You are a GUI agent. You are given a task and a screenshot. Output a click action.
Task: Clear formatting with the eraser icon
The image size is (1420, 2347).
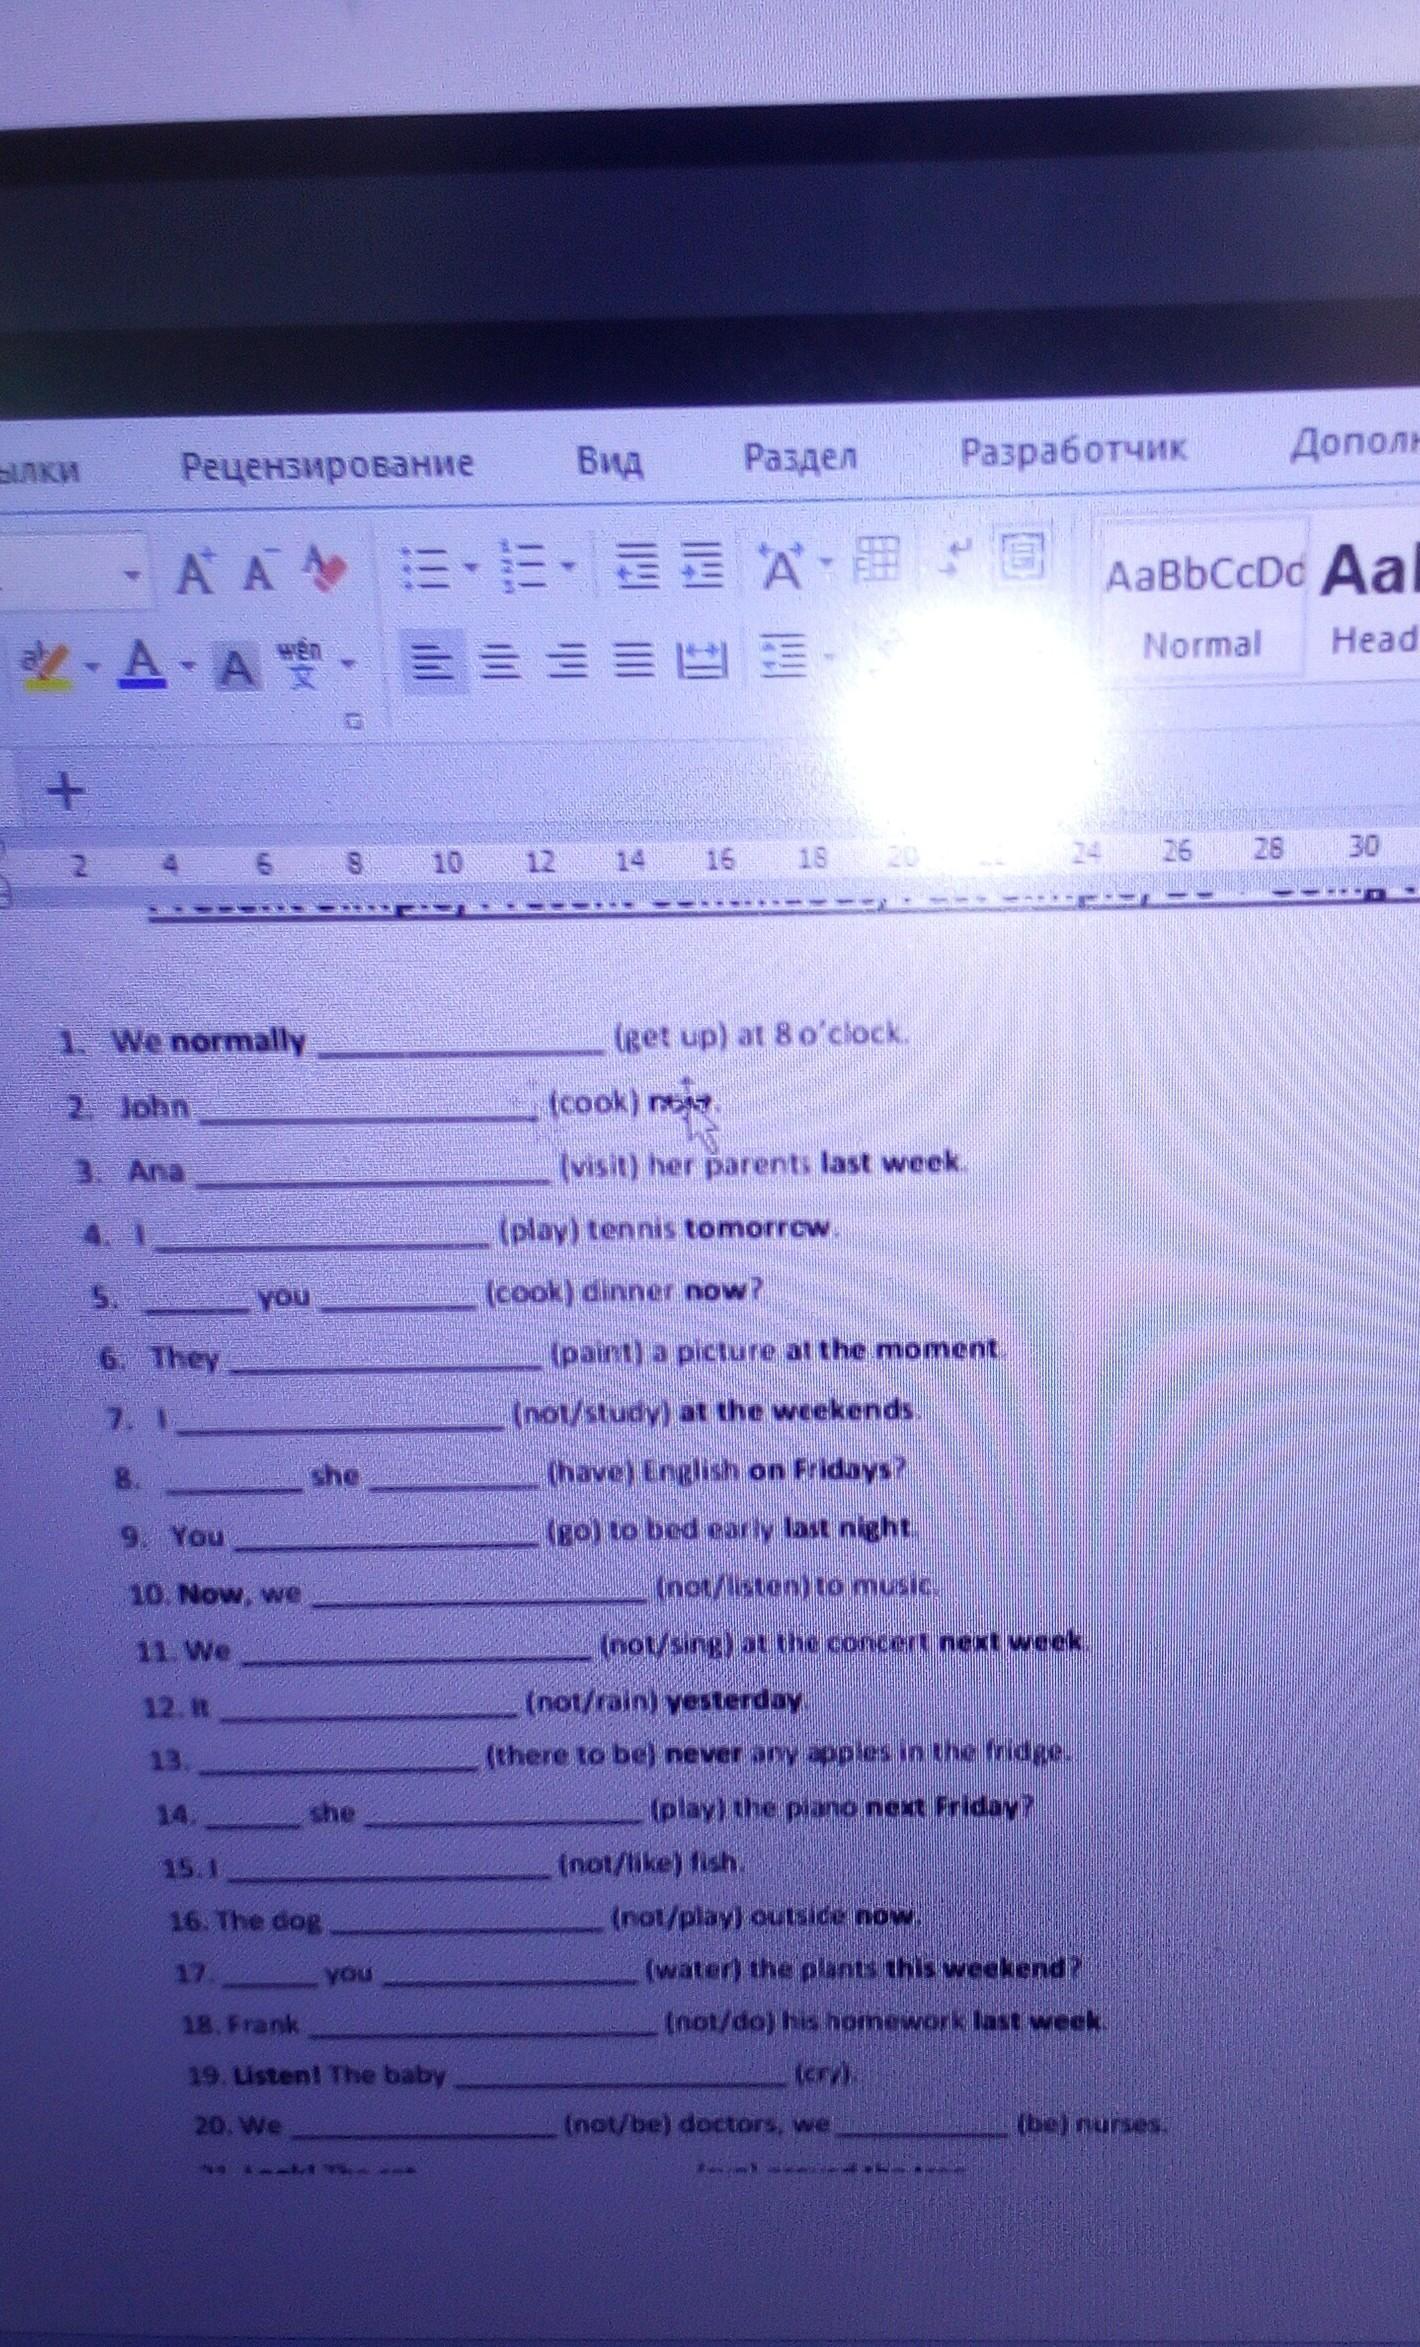pos(326,570)
